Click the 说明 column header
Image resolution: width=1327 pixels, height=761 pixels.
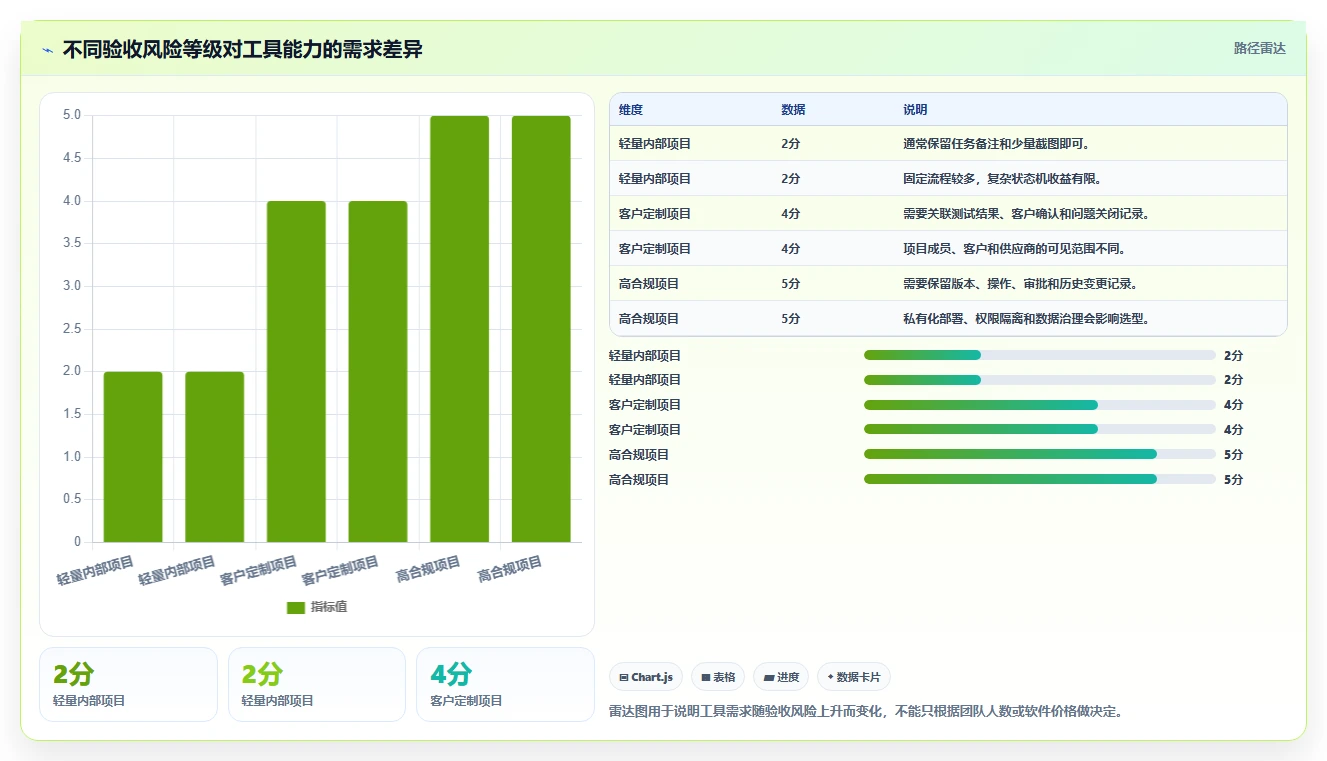point(915,110)
